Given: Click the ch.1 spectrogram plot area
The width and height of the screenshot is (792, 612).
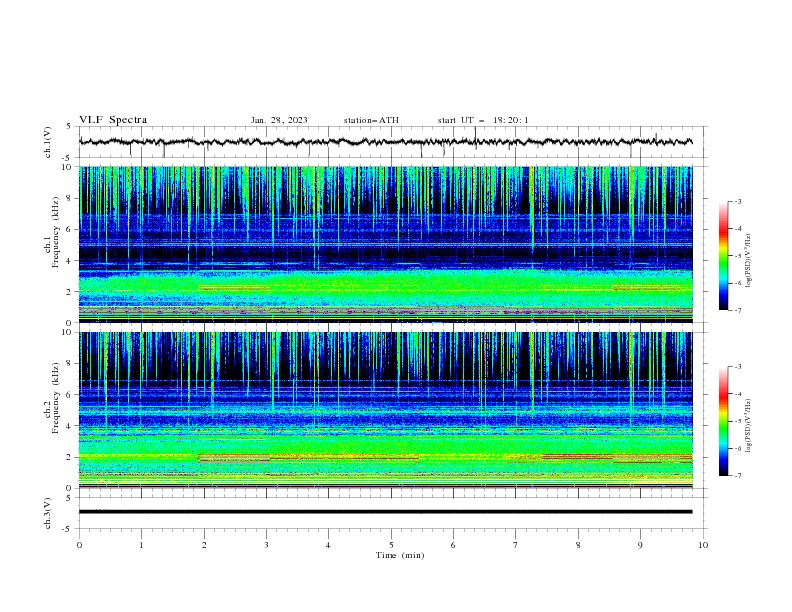Looking at the screenshot, I should [x=386, y=244].
